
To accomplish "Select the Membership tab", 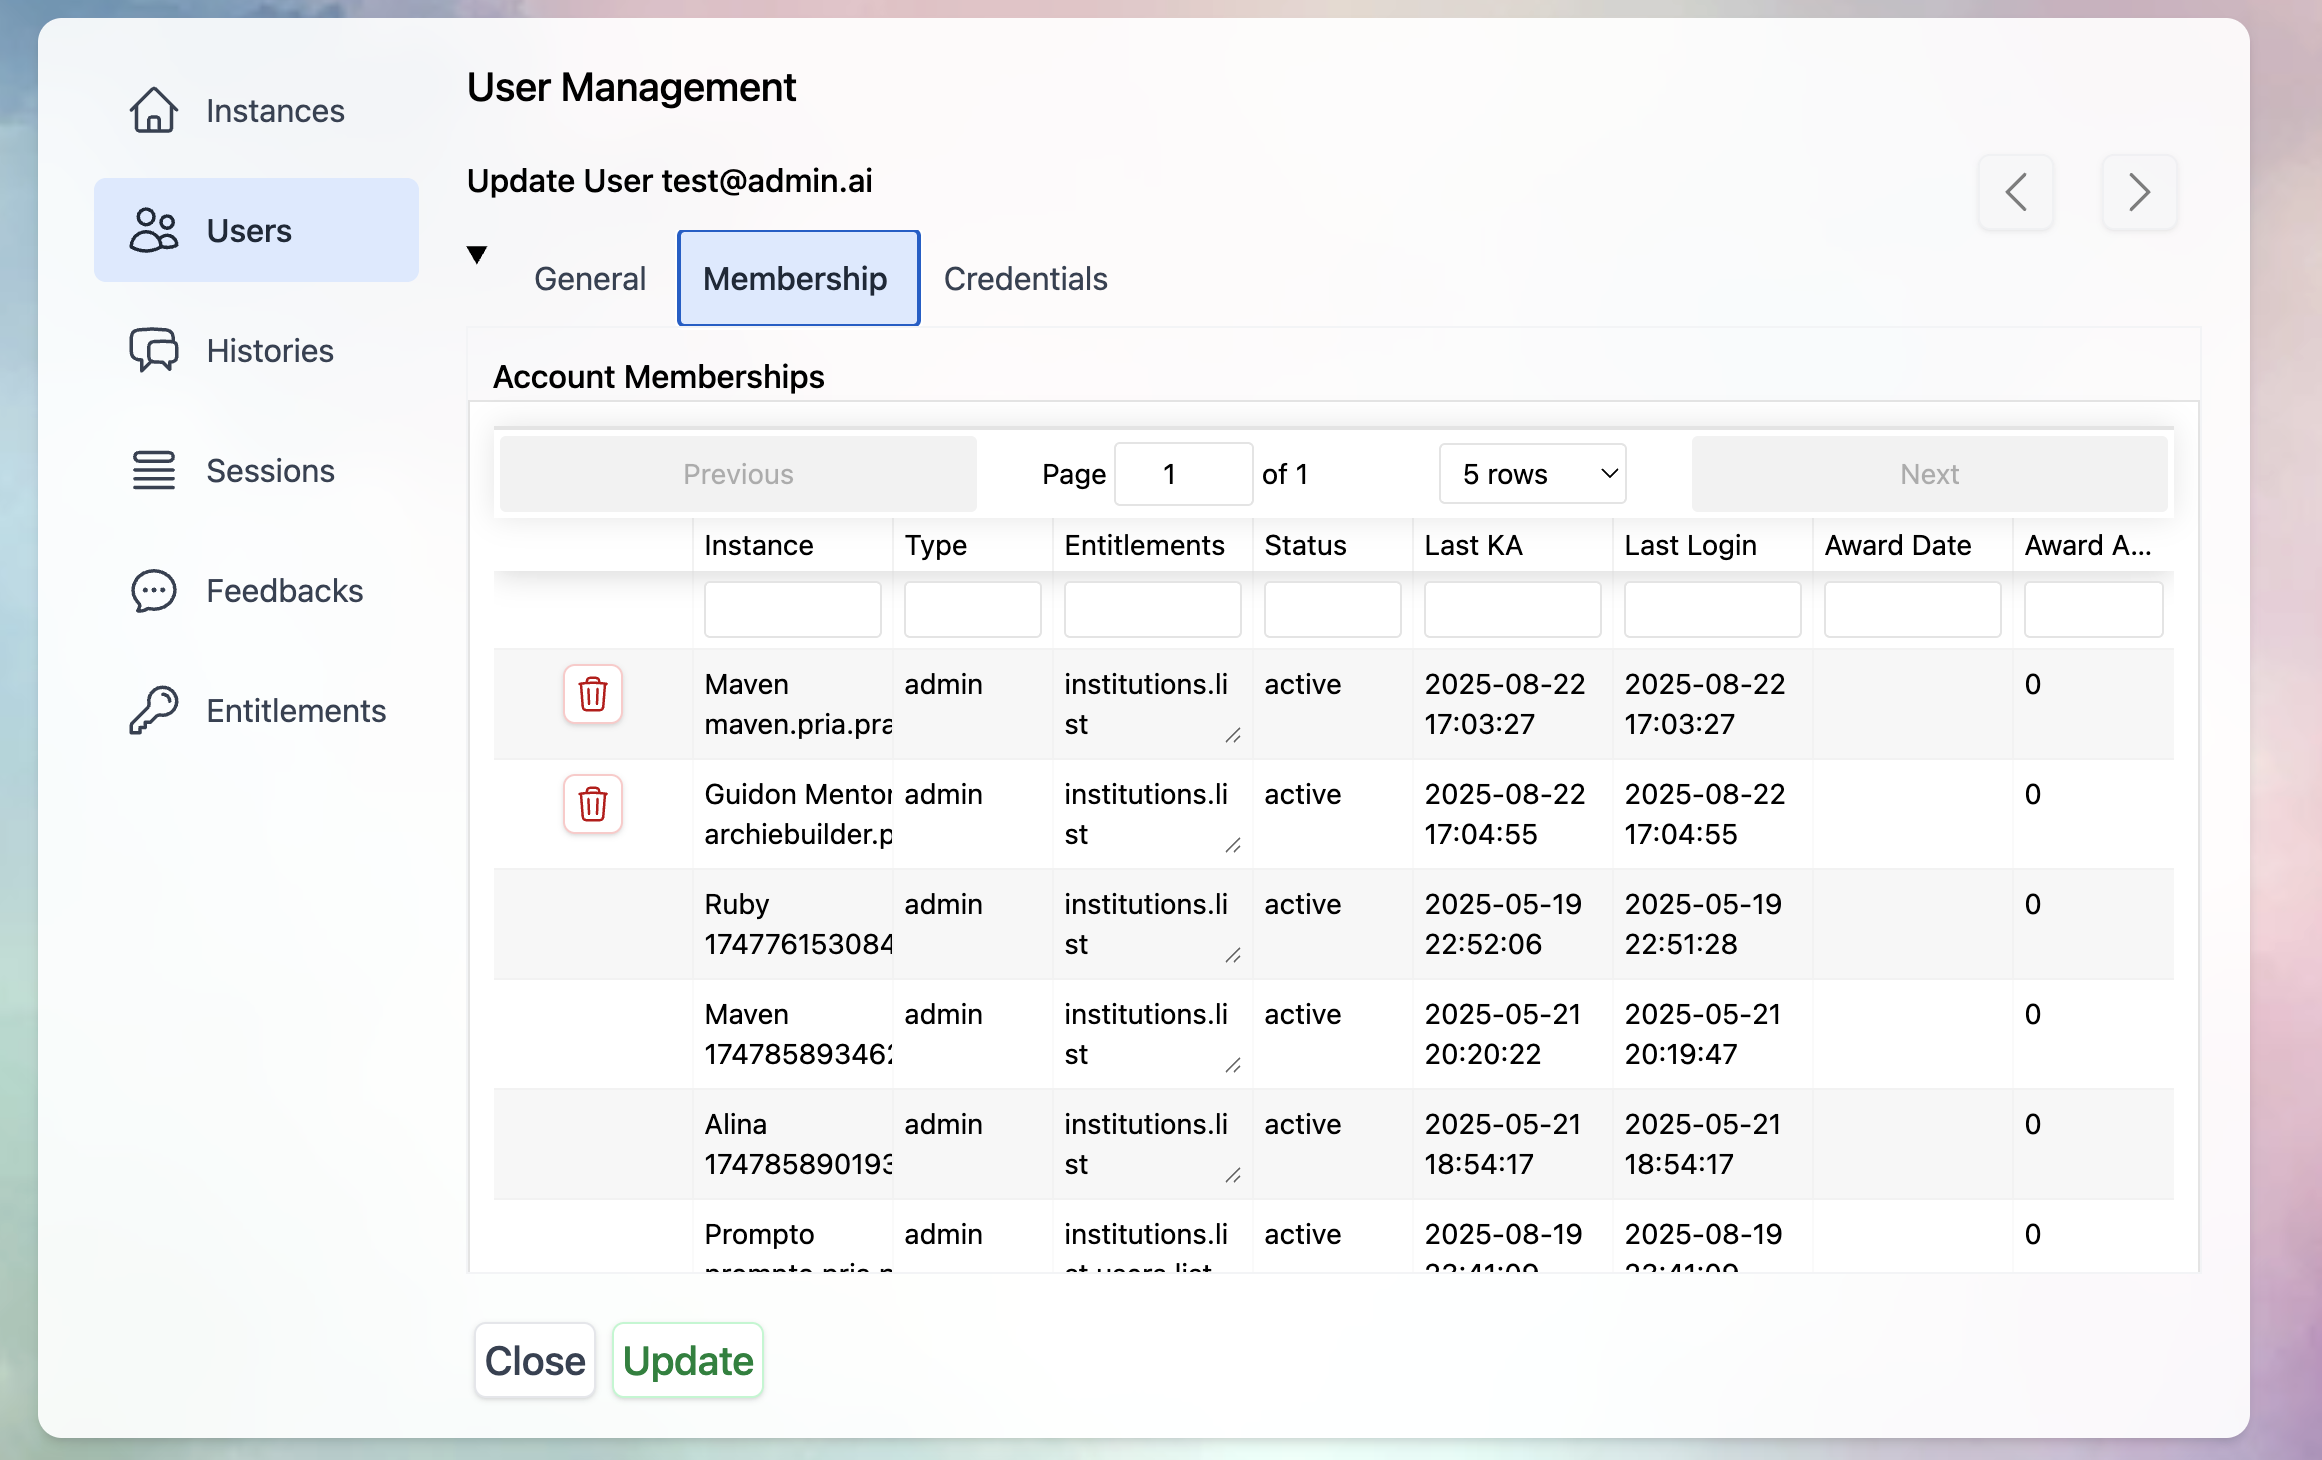I will [796, 278].
